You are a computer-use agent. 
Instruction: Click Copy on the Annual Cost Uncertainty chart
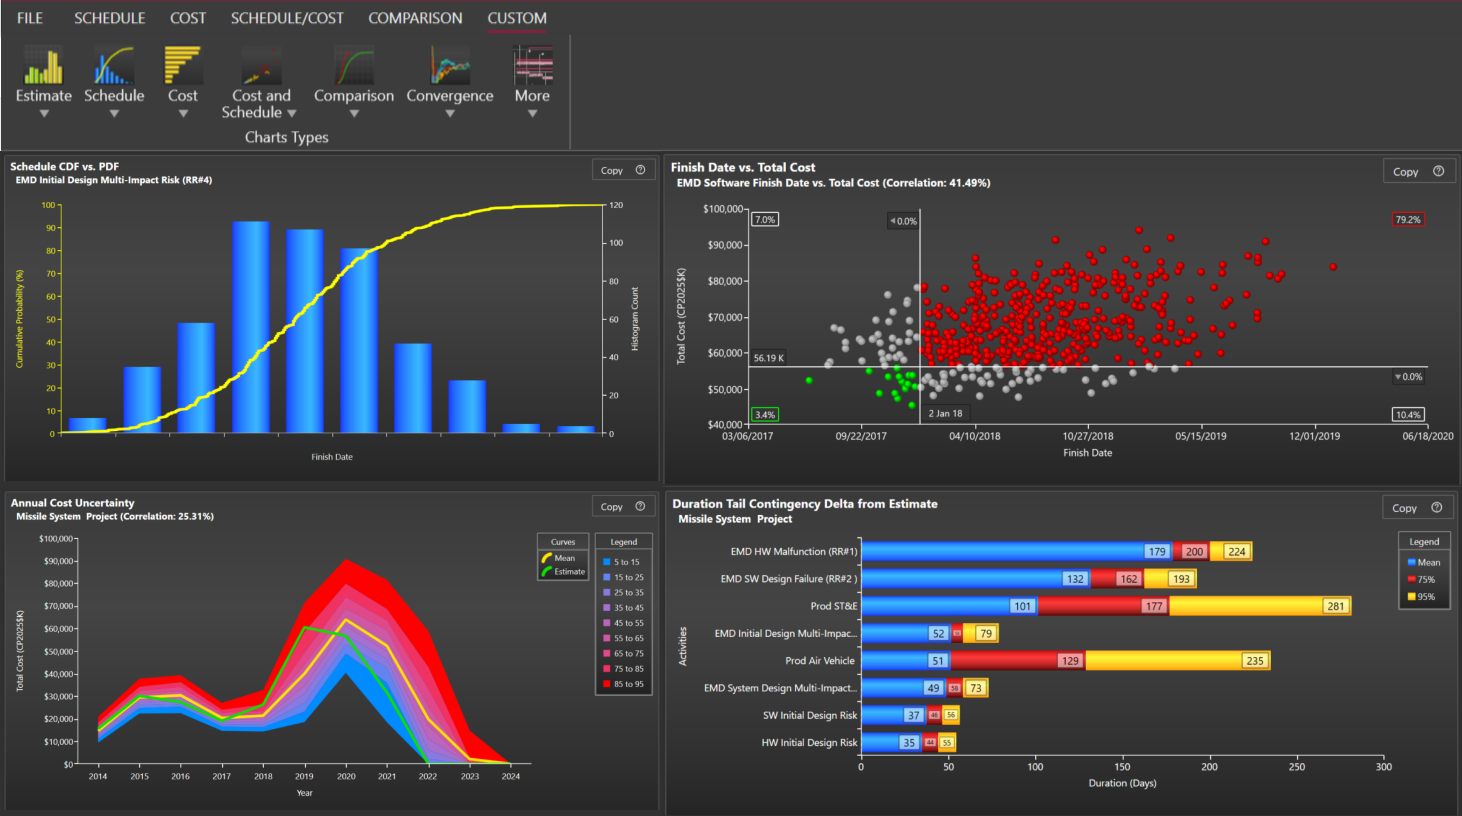[612, 506]
